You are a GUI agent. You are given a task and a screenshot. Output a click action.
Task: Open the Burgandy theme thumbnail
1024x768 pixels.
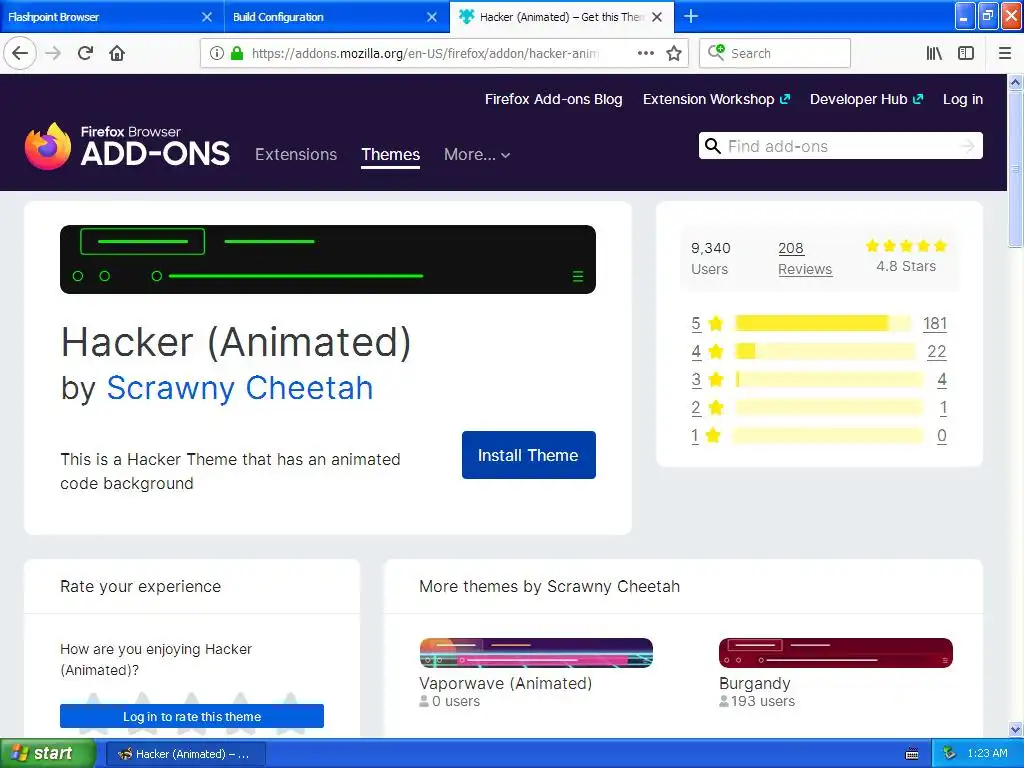pos(836,652)
